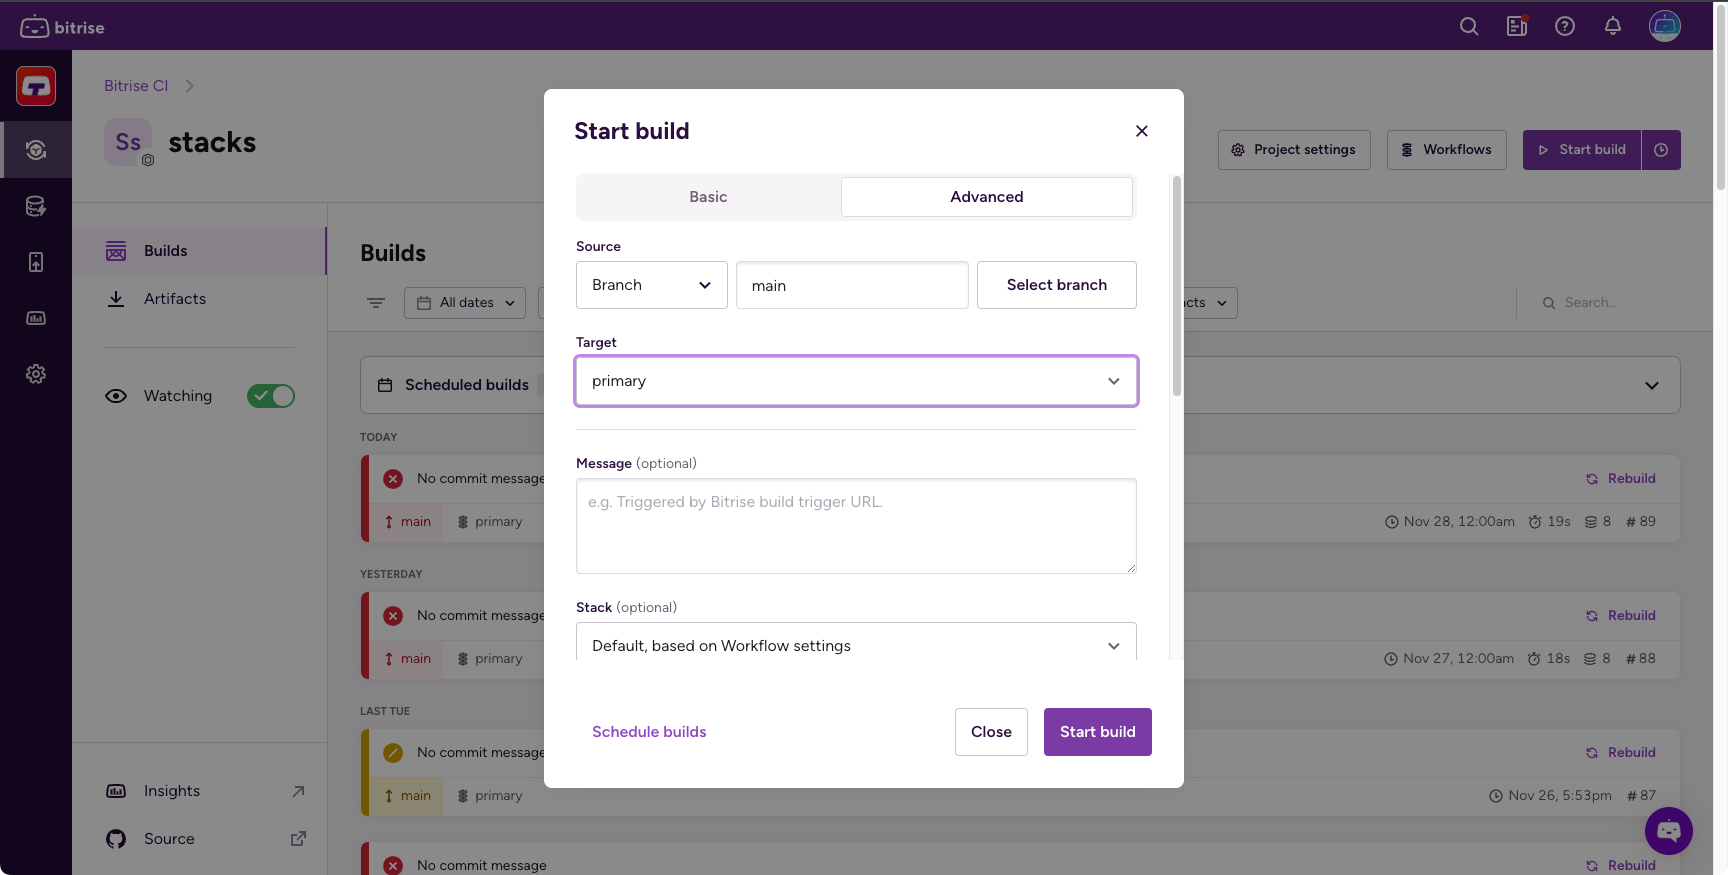Switch to the Basic tab
1728x875 pixels.
pos(708,197)
